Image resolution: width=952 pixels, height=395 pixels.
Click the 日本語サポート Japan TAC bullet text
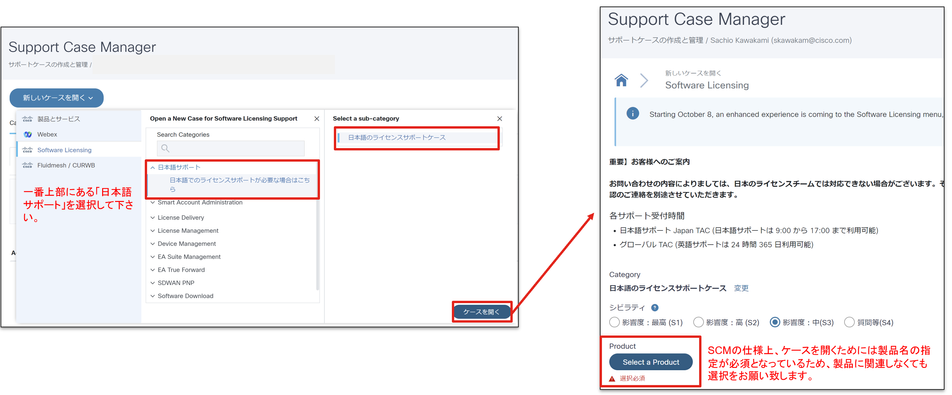point(748,231)
